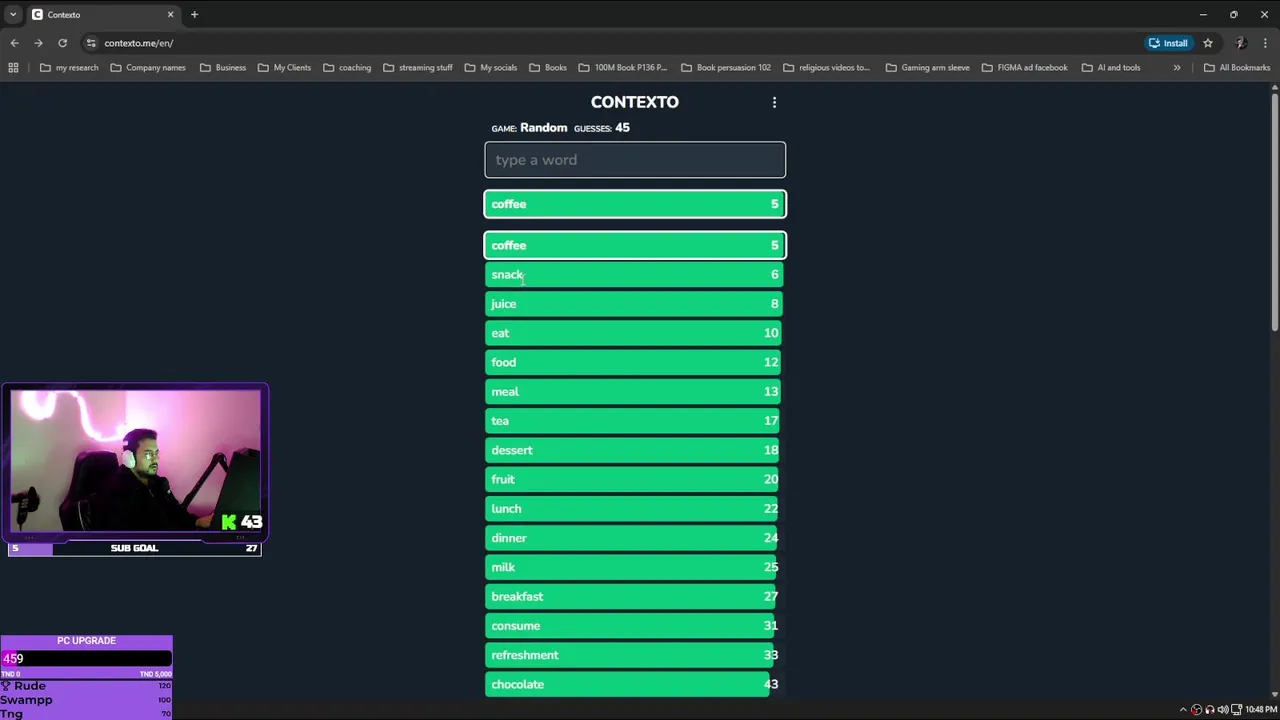Go back using browser back arrow
The height and width of the screenshot is (720, 1280).
[x=14, y=43]
